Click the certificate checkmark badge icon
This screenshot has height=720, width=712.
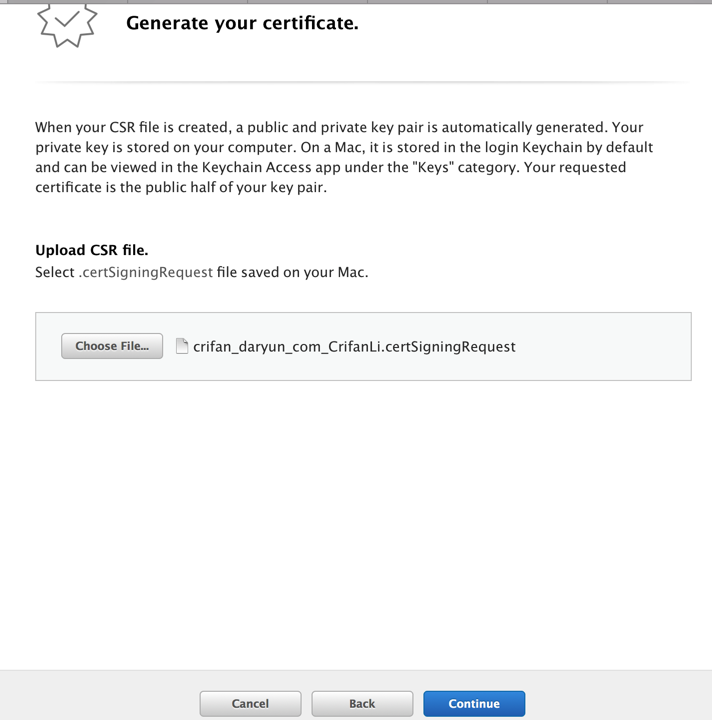(x=66, y=25)
